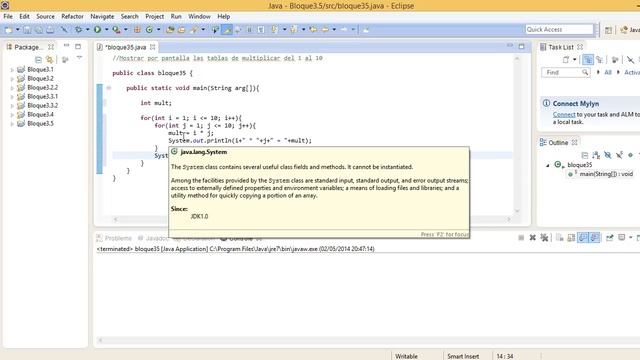Expand the Bloque3.2.2 project tree
Viewport: 640px width, 360px height.
point(12,88)
